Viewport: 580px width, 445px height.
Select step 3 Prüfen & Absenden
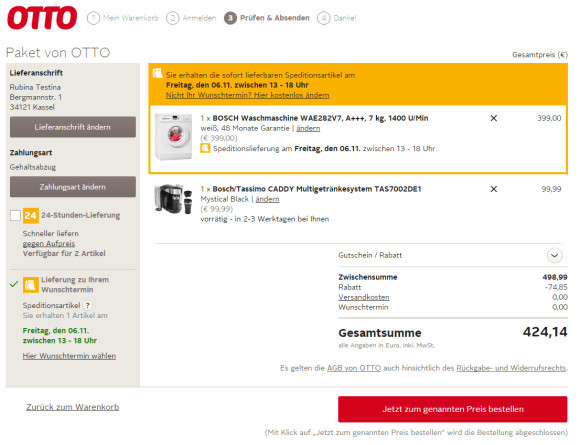(x=267, y=18)
